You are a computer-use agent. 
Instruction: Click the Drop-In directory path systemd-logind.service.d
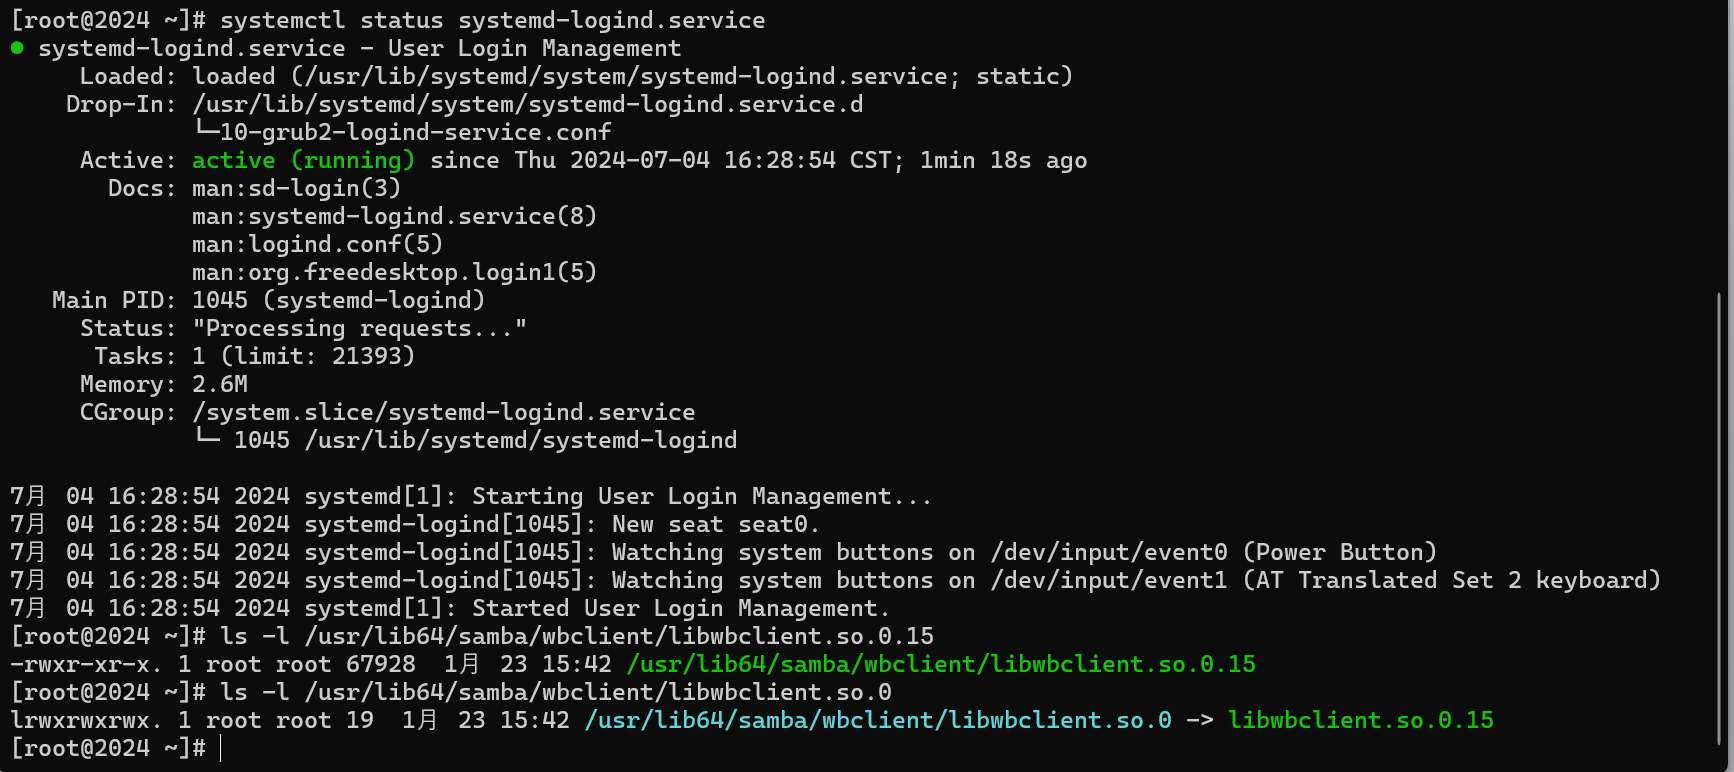(527, 104)
